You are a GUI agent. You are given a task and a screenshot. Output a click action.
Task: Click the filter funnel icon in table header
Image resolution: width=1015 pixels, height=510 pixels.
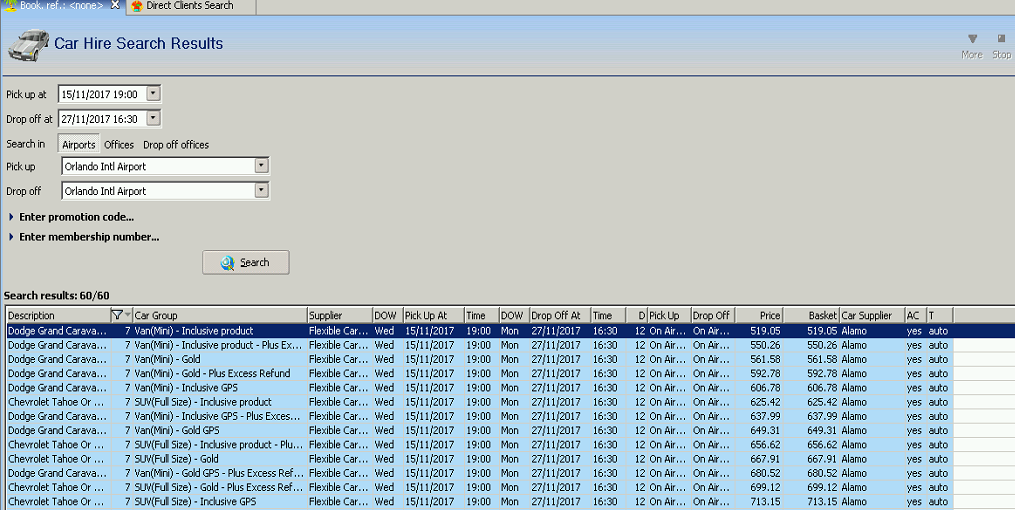click(117, 315)
